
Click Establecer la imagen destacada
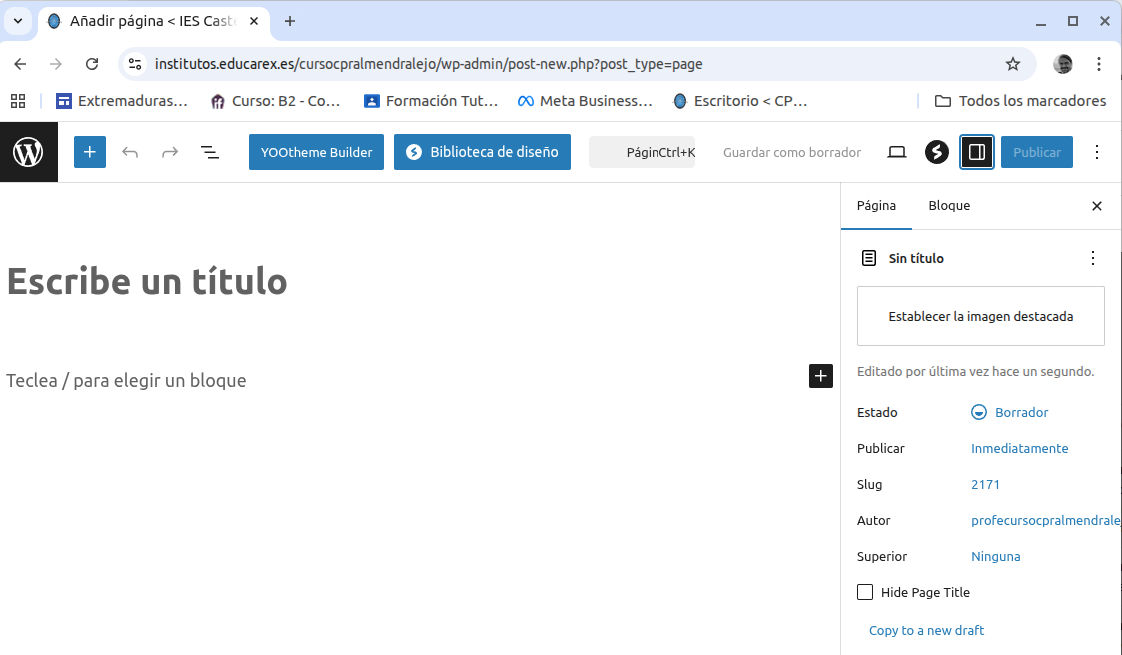click(980, 316)
